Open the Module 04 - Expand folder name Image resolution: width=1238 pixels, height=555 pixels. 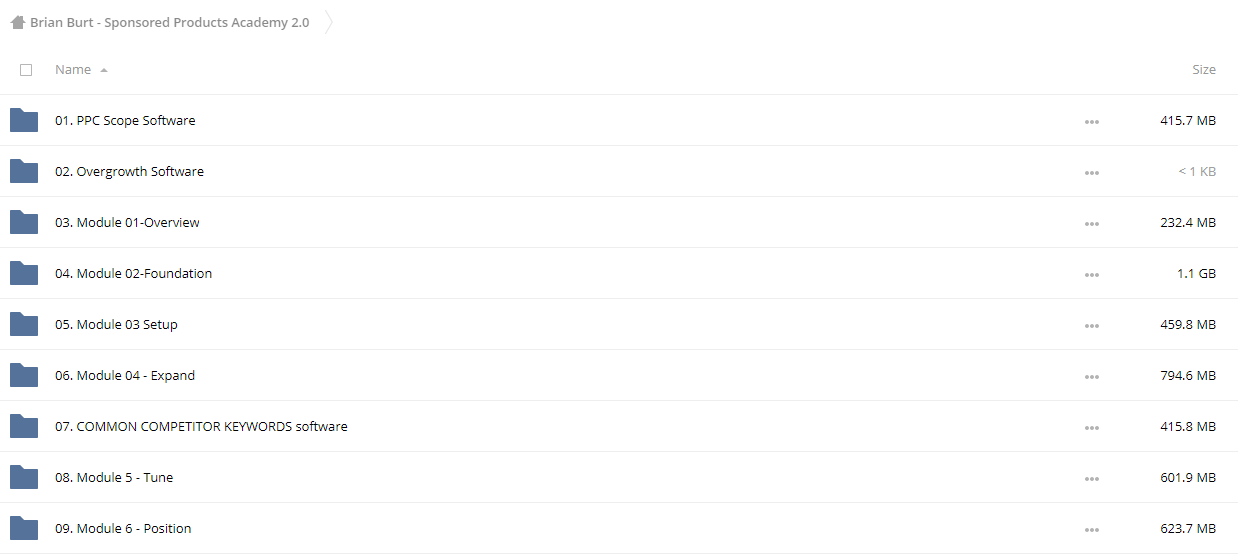(x=125, y=376)
